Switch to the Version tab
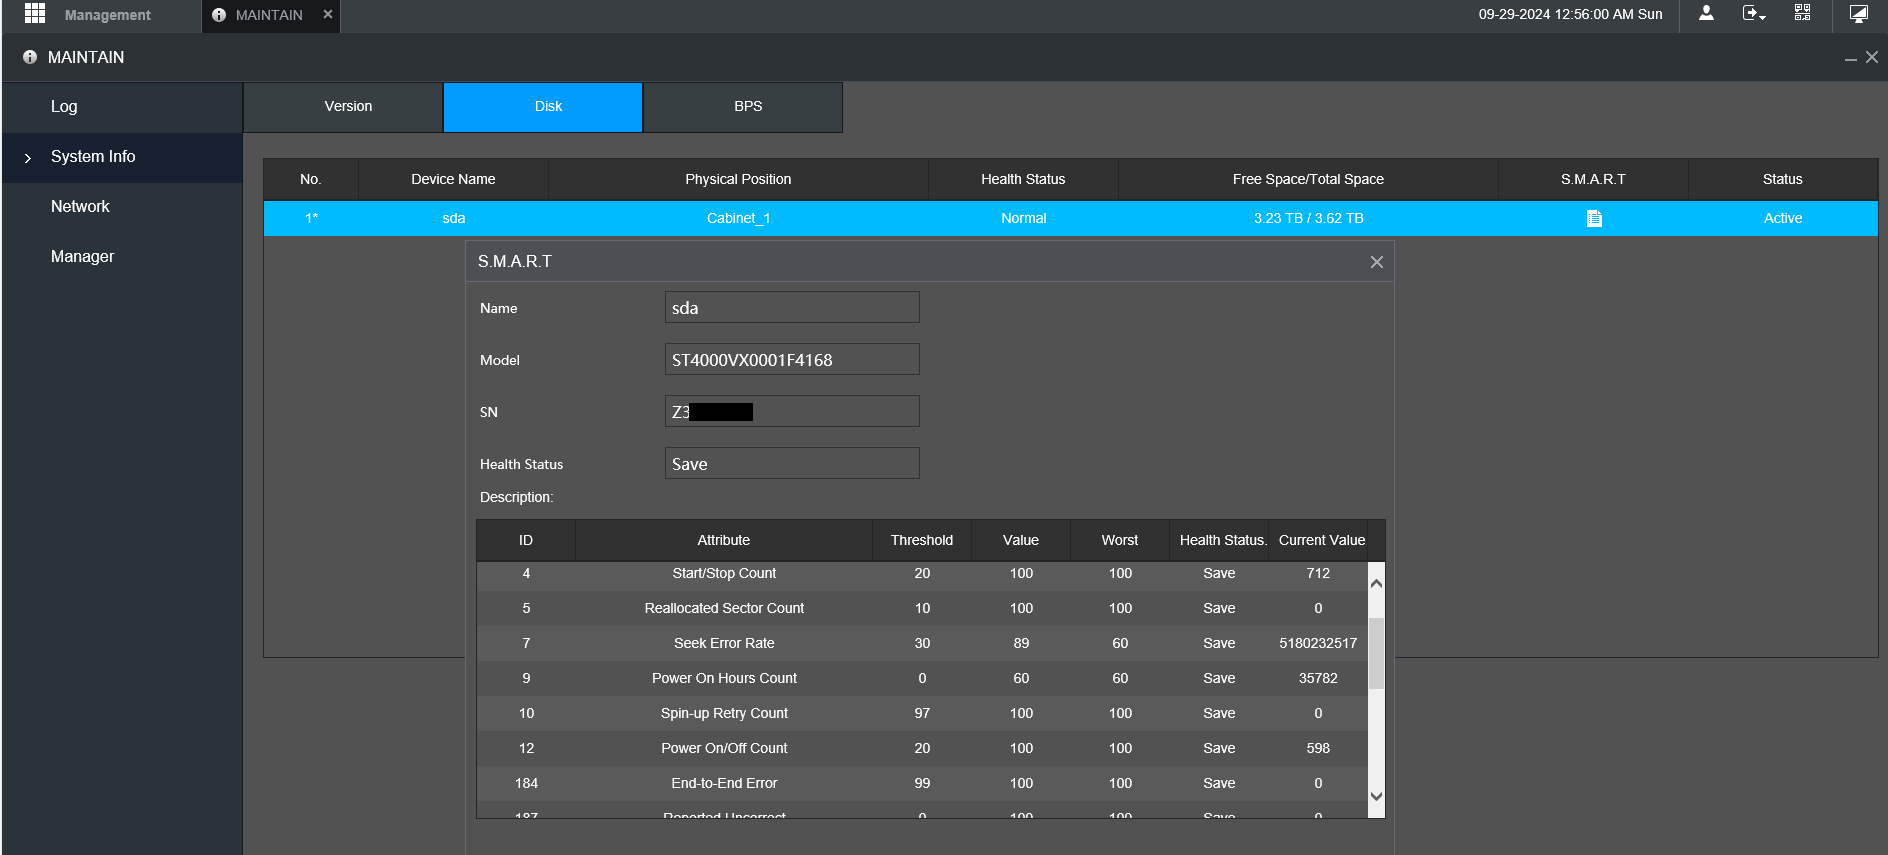Viewport: 1888px width, 855px height. pos(343,107)
